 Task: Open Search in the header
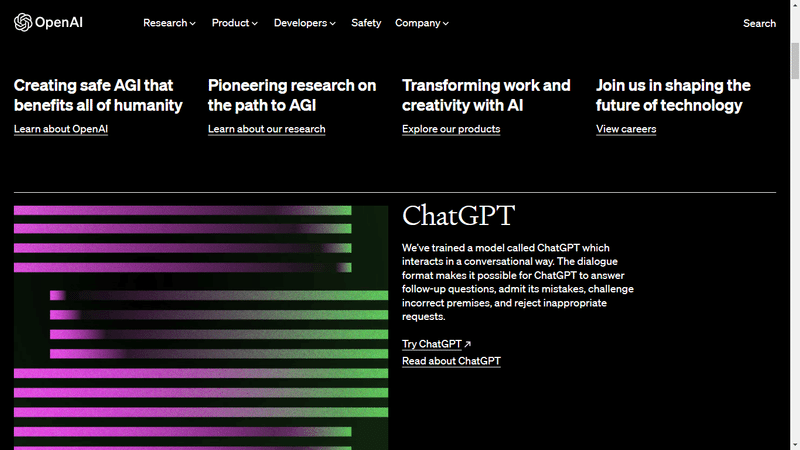pos(759,23)
